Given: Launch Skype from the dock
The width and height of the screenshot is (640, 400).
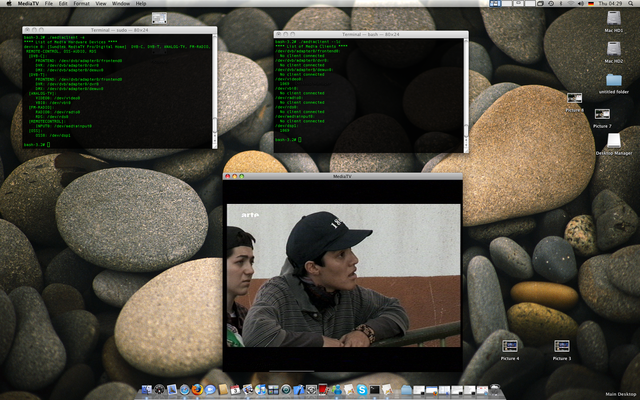Looking at the screenshot, I should click(x=362, y=390).
